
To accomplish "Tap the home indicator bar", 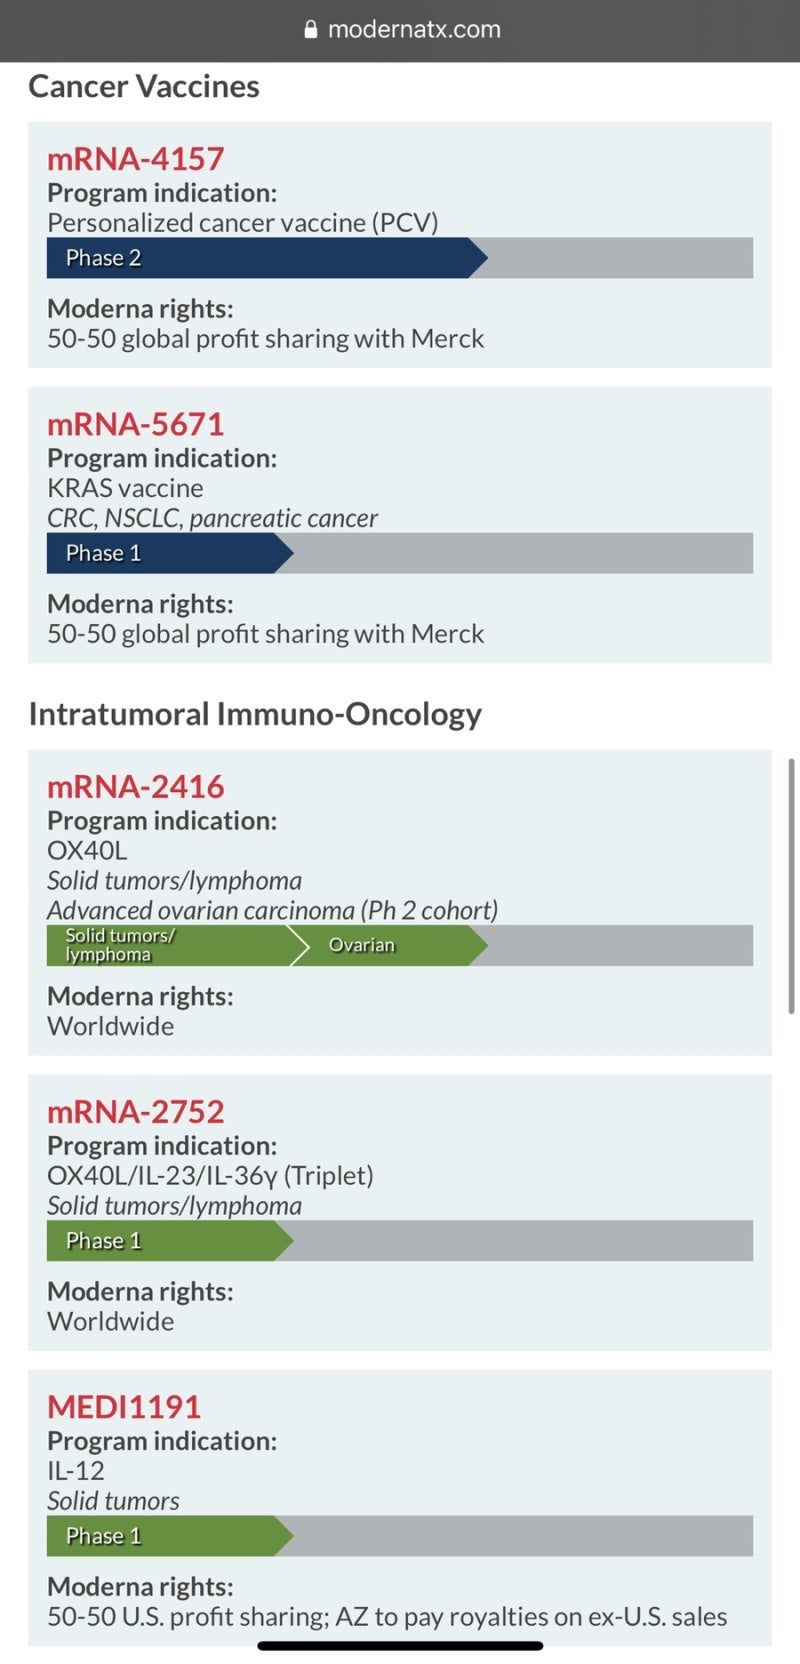I will pyautogui.click(x=400, y=1645).
